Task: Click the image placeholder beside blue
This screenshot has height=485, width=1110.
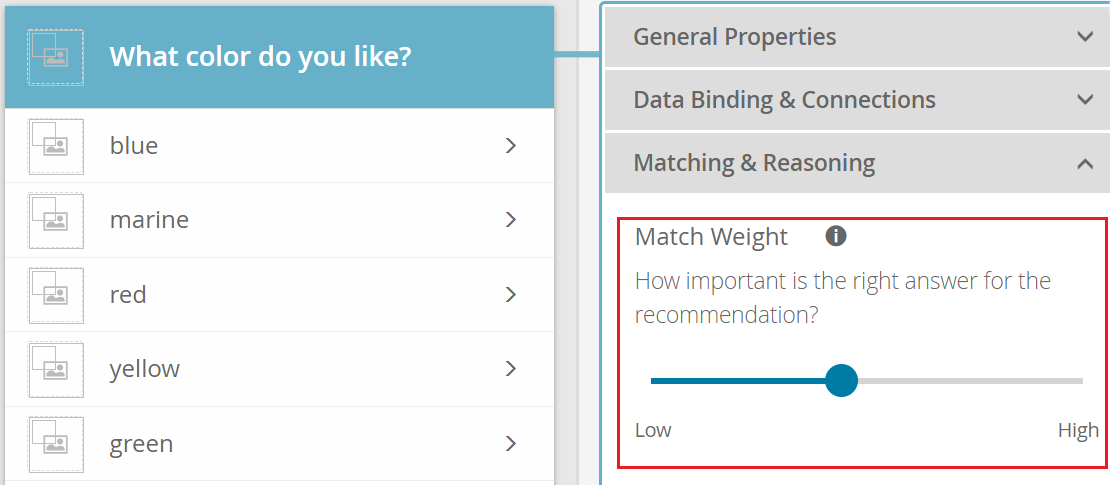Action: click(56, 146)
